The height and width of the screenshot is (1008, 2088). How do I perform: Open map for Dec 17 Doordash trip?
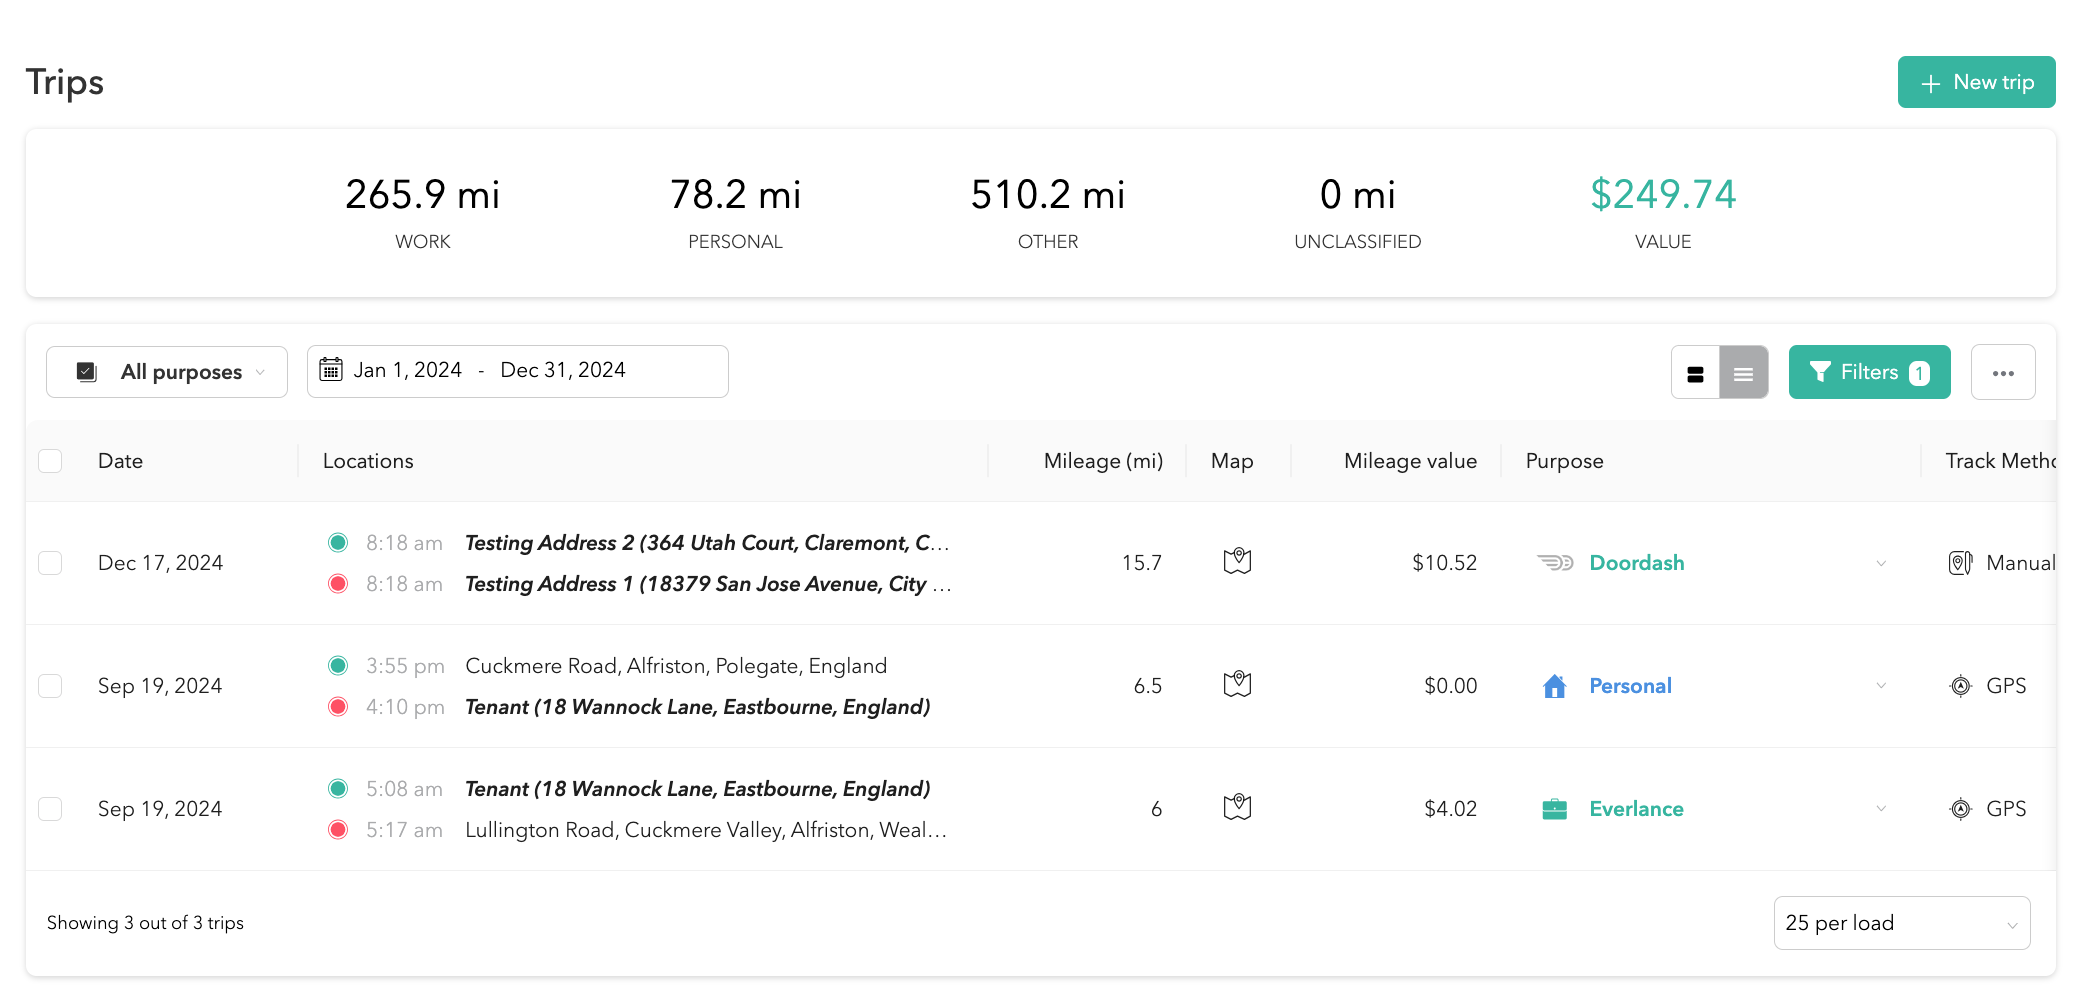pyautogui.click(x=1237, y=562)
